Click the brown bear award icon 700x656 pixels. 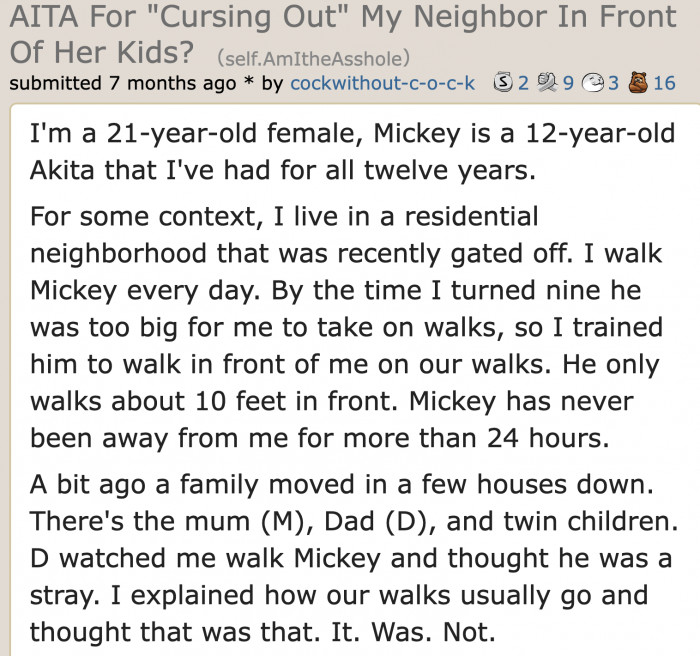pyautogui.click(x=638, y=82)
